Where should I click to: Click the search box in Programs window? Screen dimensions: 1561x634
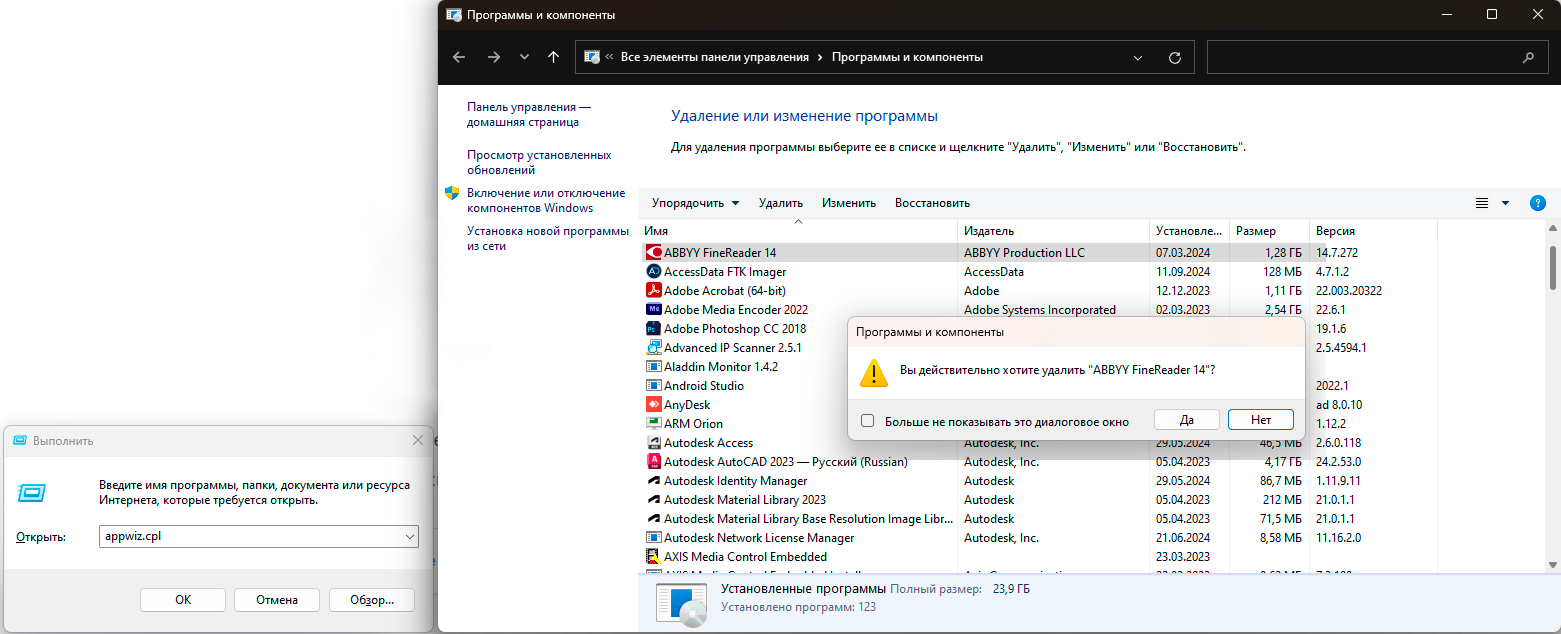pos(1376,57)
